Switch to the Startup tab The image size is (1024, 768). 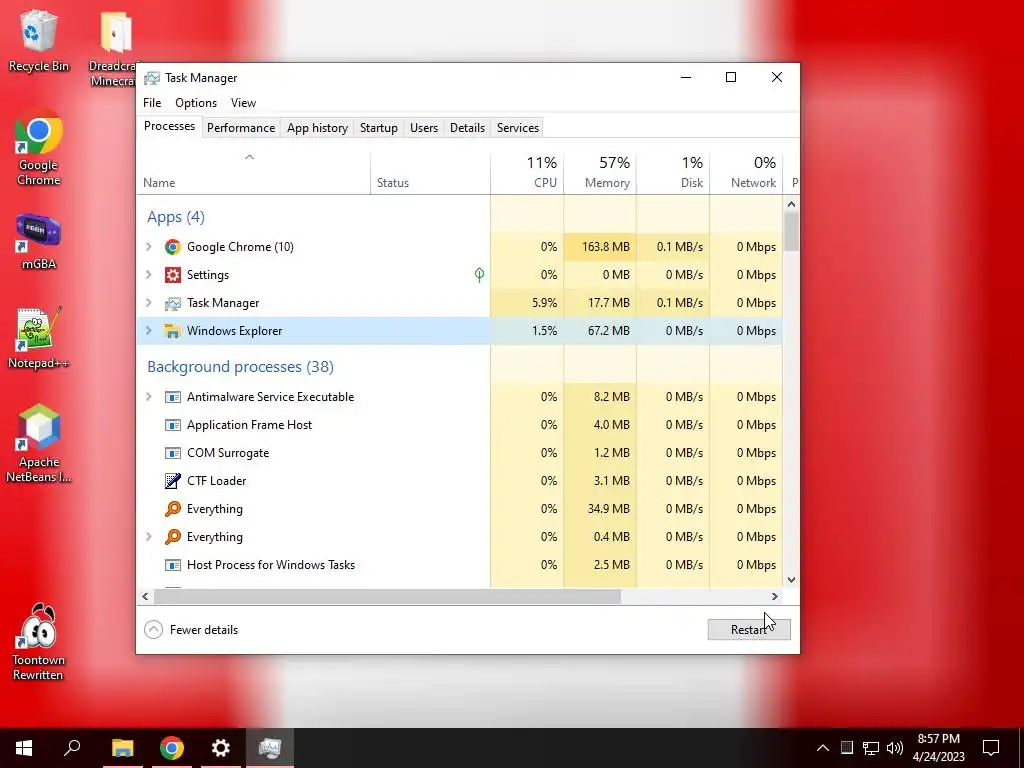point(379,128)
